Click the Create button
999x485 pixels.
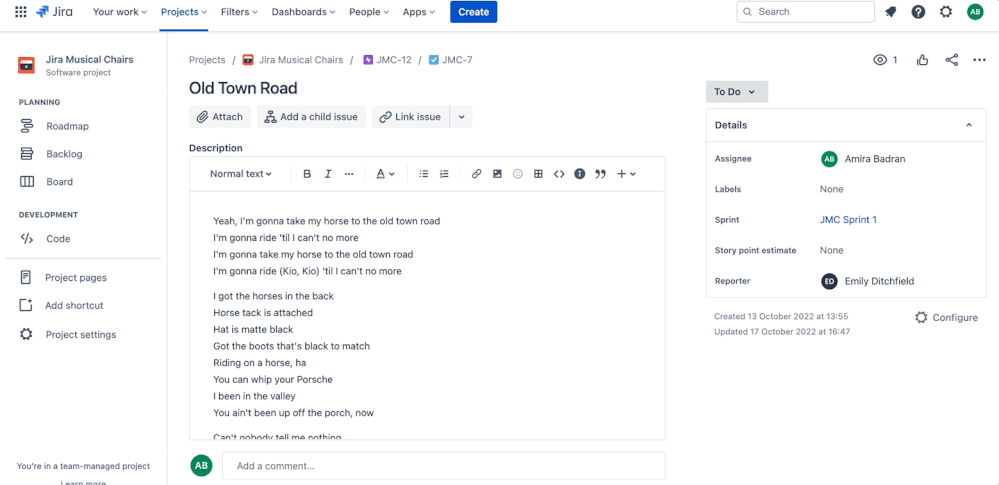(x=473, y=11)
